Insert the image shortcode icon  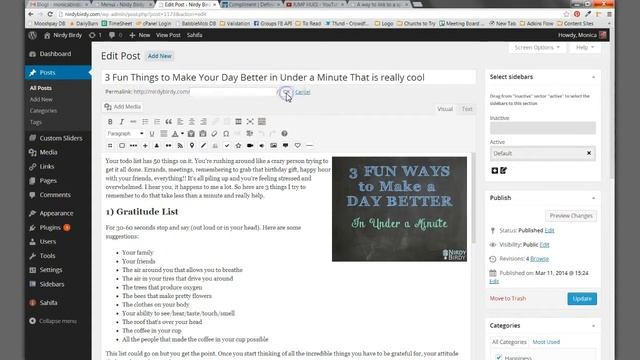tap(273, 145)
